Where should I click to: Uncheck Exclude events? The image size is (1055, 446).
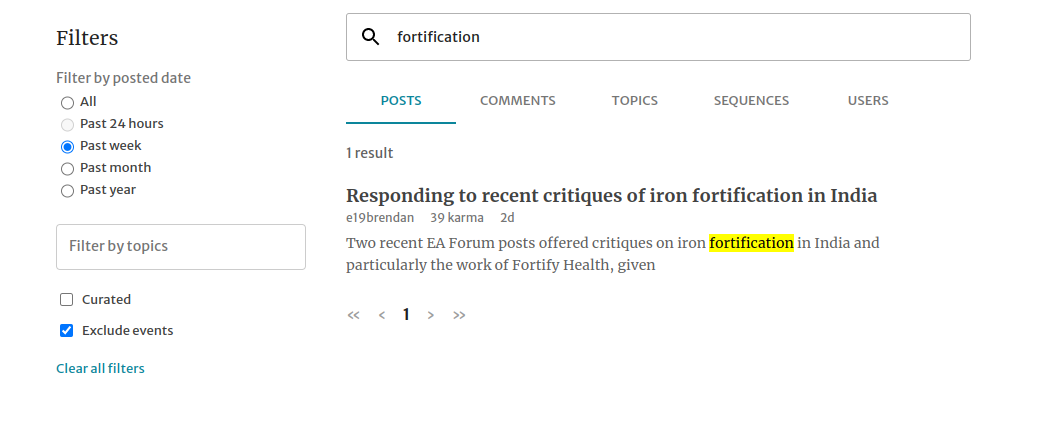click(x=67, y=331)
